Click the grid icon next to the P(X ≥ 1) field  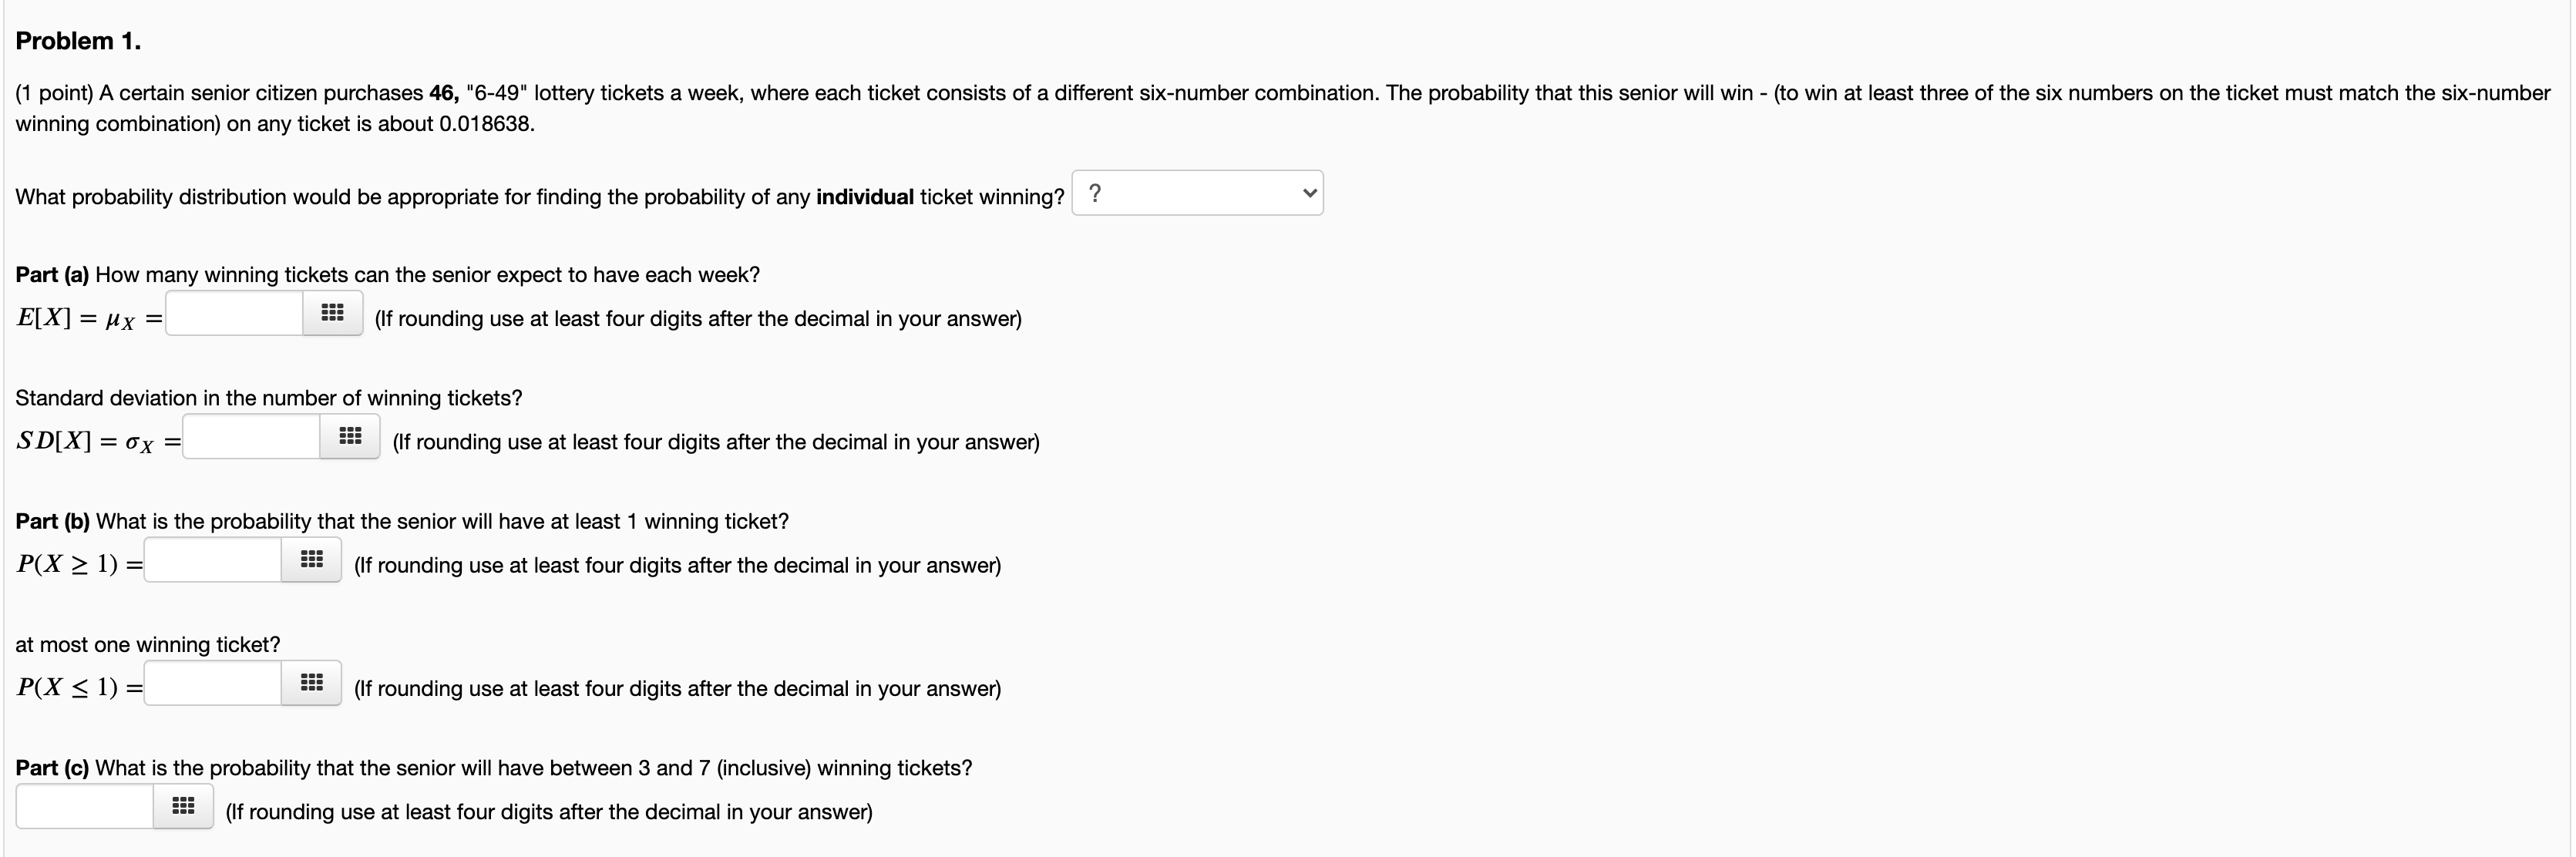[312, 560]
